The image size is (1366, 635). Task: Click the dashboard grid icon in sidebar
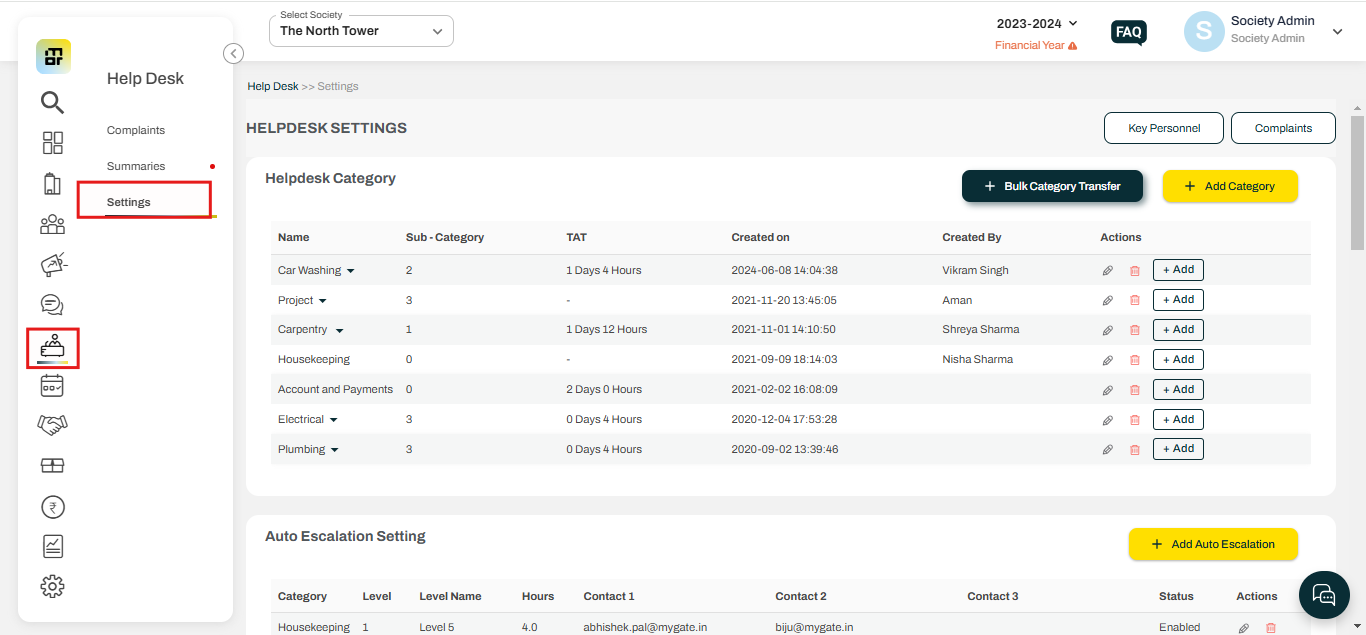pyautogui.click(x=52, y=143)
